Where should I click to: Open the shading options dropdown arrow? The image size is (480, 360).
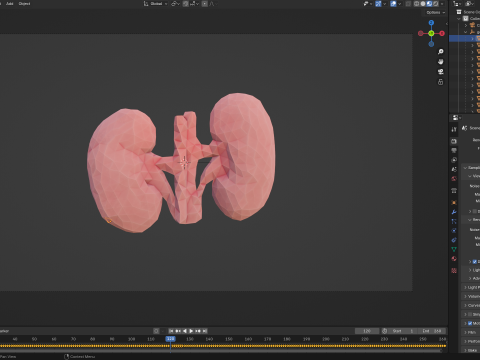[x=442, y=4]
